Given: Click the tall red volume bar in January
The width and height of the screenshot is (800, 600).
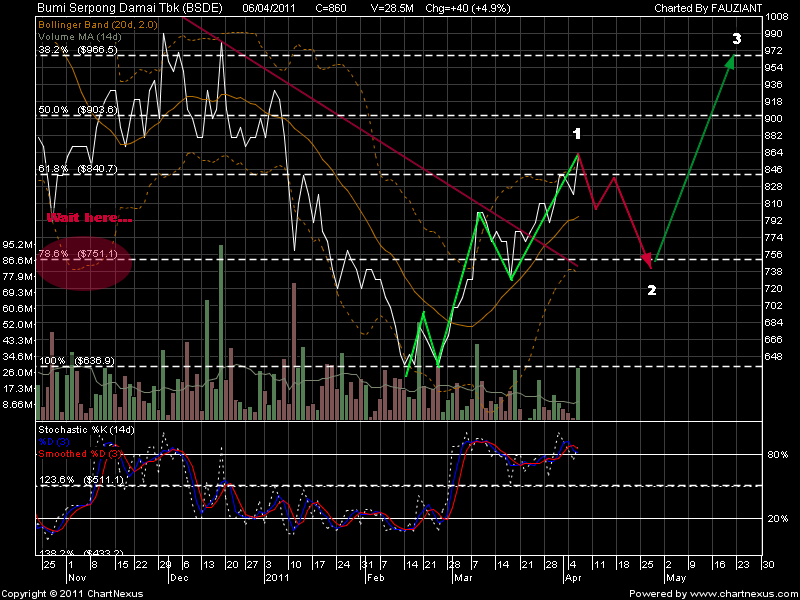Looking at the screenshot, I should pos(294,352).
